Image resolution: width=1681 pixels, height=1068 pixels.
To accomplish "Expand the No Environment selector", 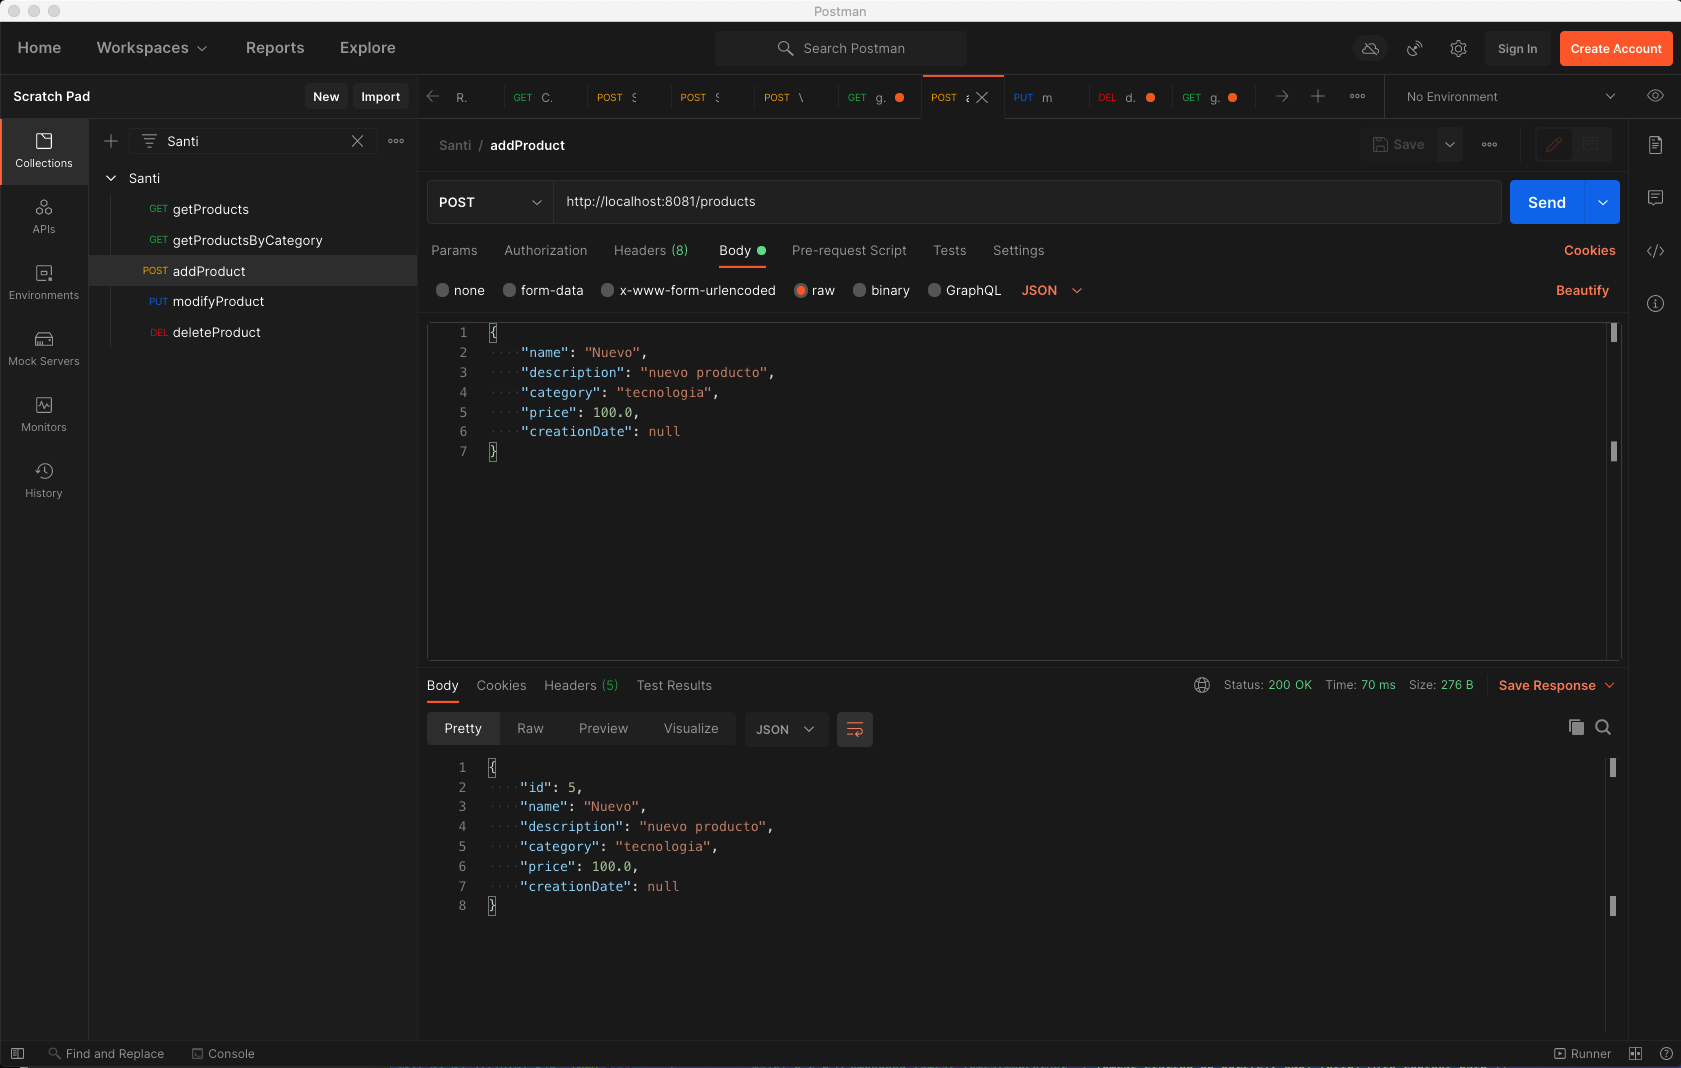I will (x=1510, y=96).
